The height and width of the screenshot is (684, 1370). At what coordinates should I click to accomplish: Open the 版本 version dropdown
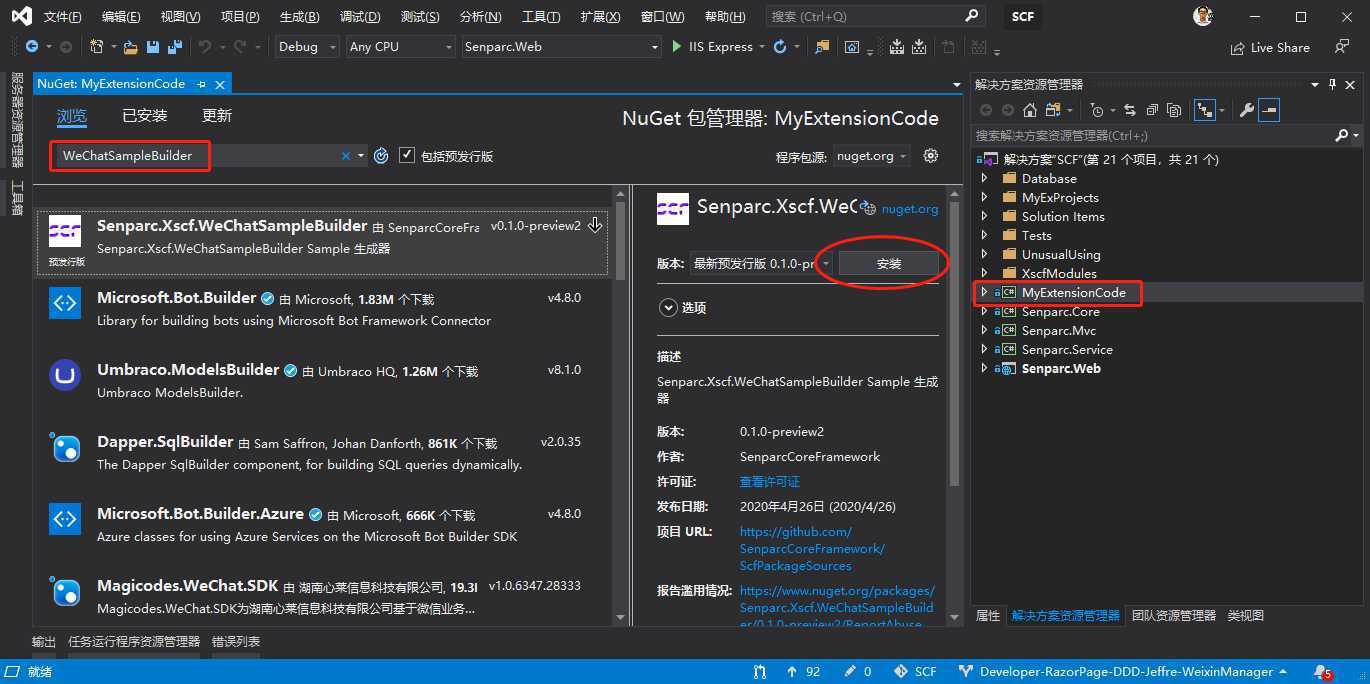tap(760, 263)
